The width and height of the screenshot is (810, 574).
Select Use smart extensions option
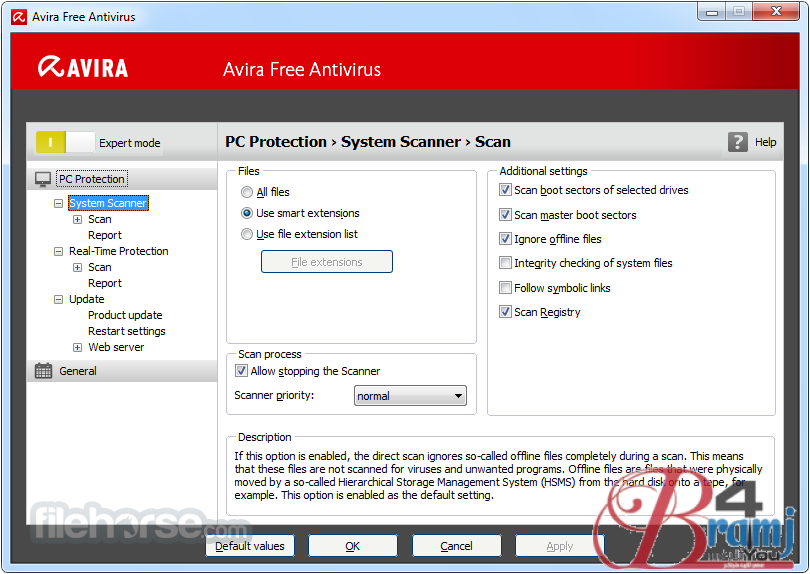(247, 213)
